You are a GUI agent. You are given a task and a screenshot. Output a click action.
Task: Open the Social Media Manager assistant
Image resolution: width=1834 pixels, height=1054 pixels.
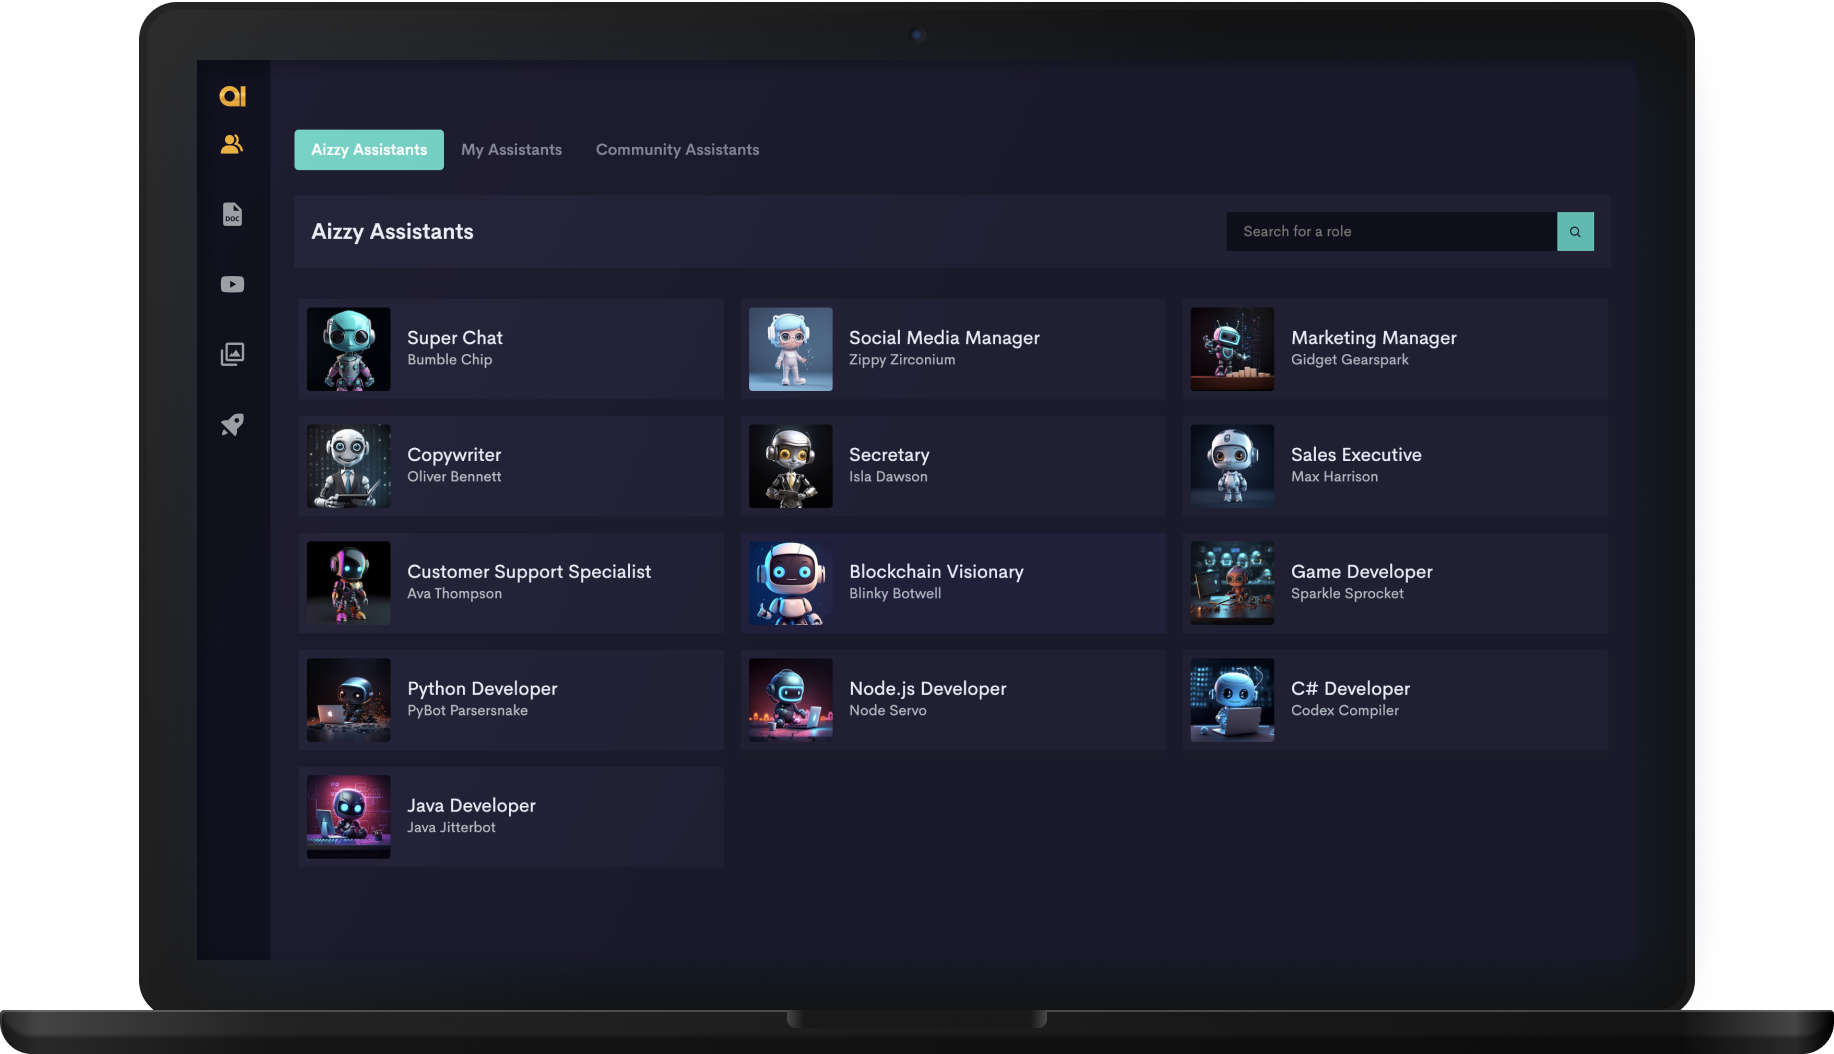pos(952,349)
